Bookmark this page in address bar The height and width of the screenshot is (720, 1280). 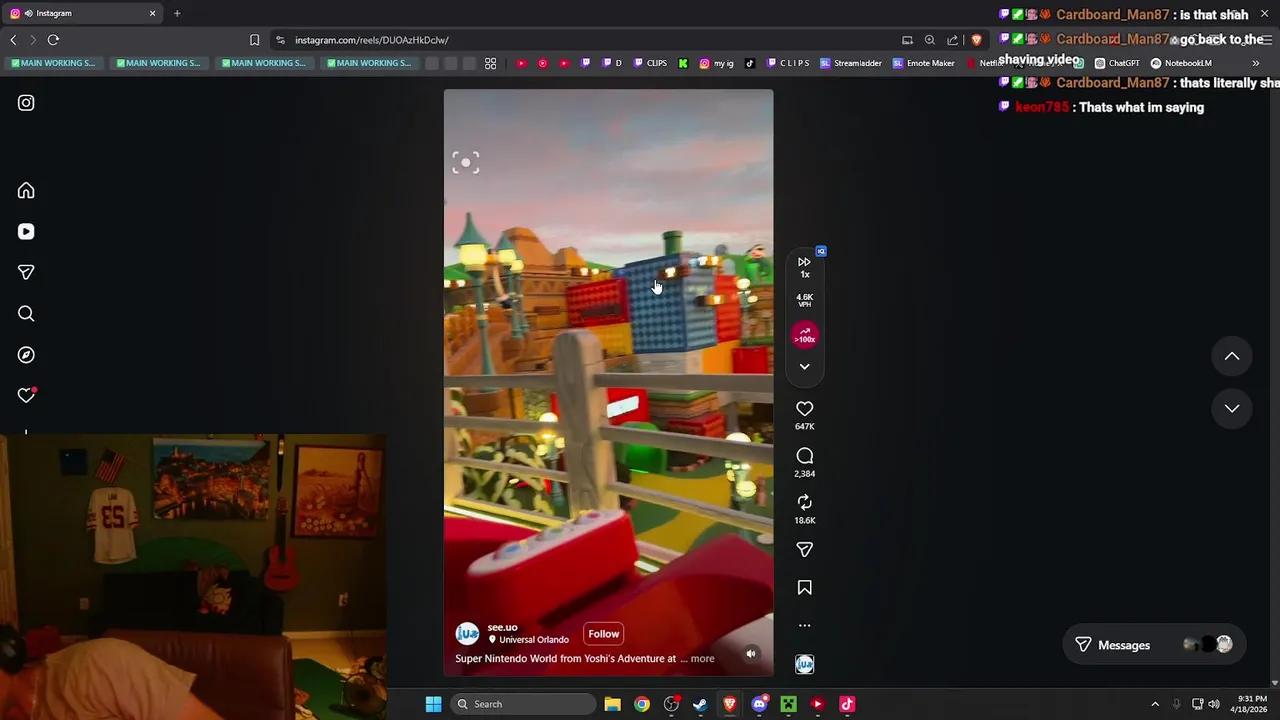(x=254, y=40)
